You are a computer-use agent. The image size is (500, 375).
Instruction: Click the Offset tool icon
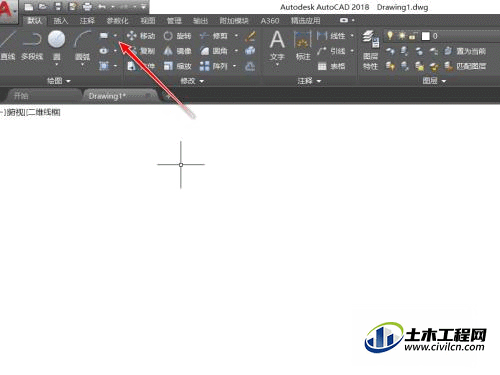pyautogui.click(x=250, y=66)
